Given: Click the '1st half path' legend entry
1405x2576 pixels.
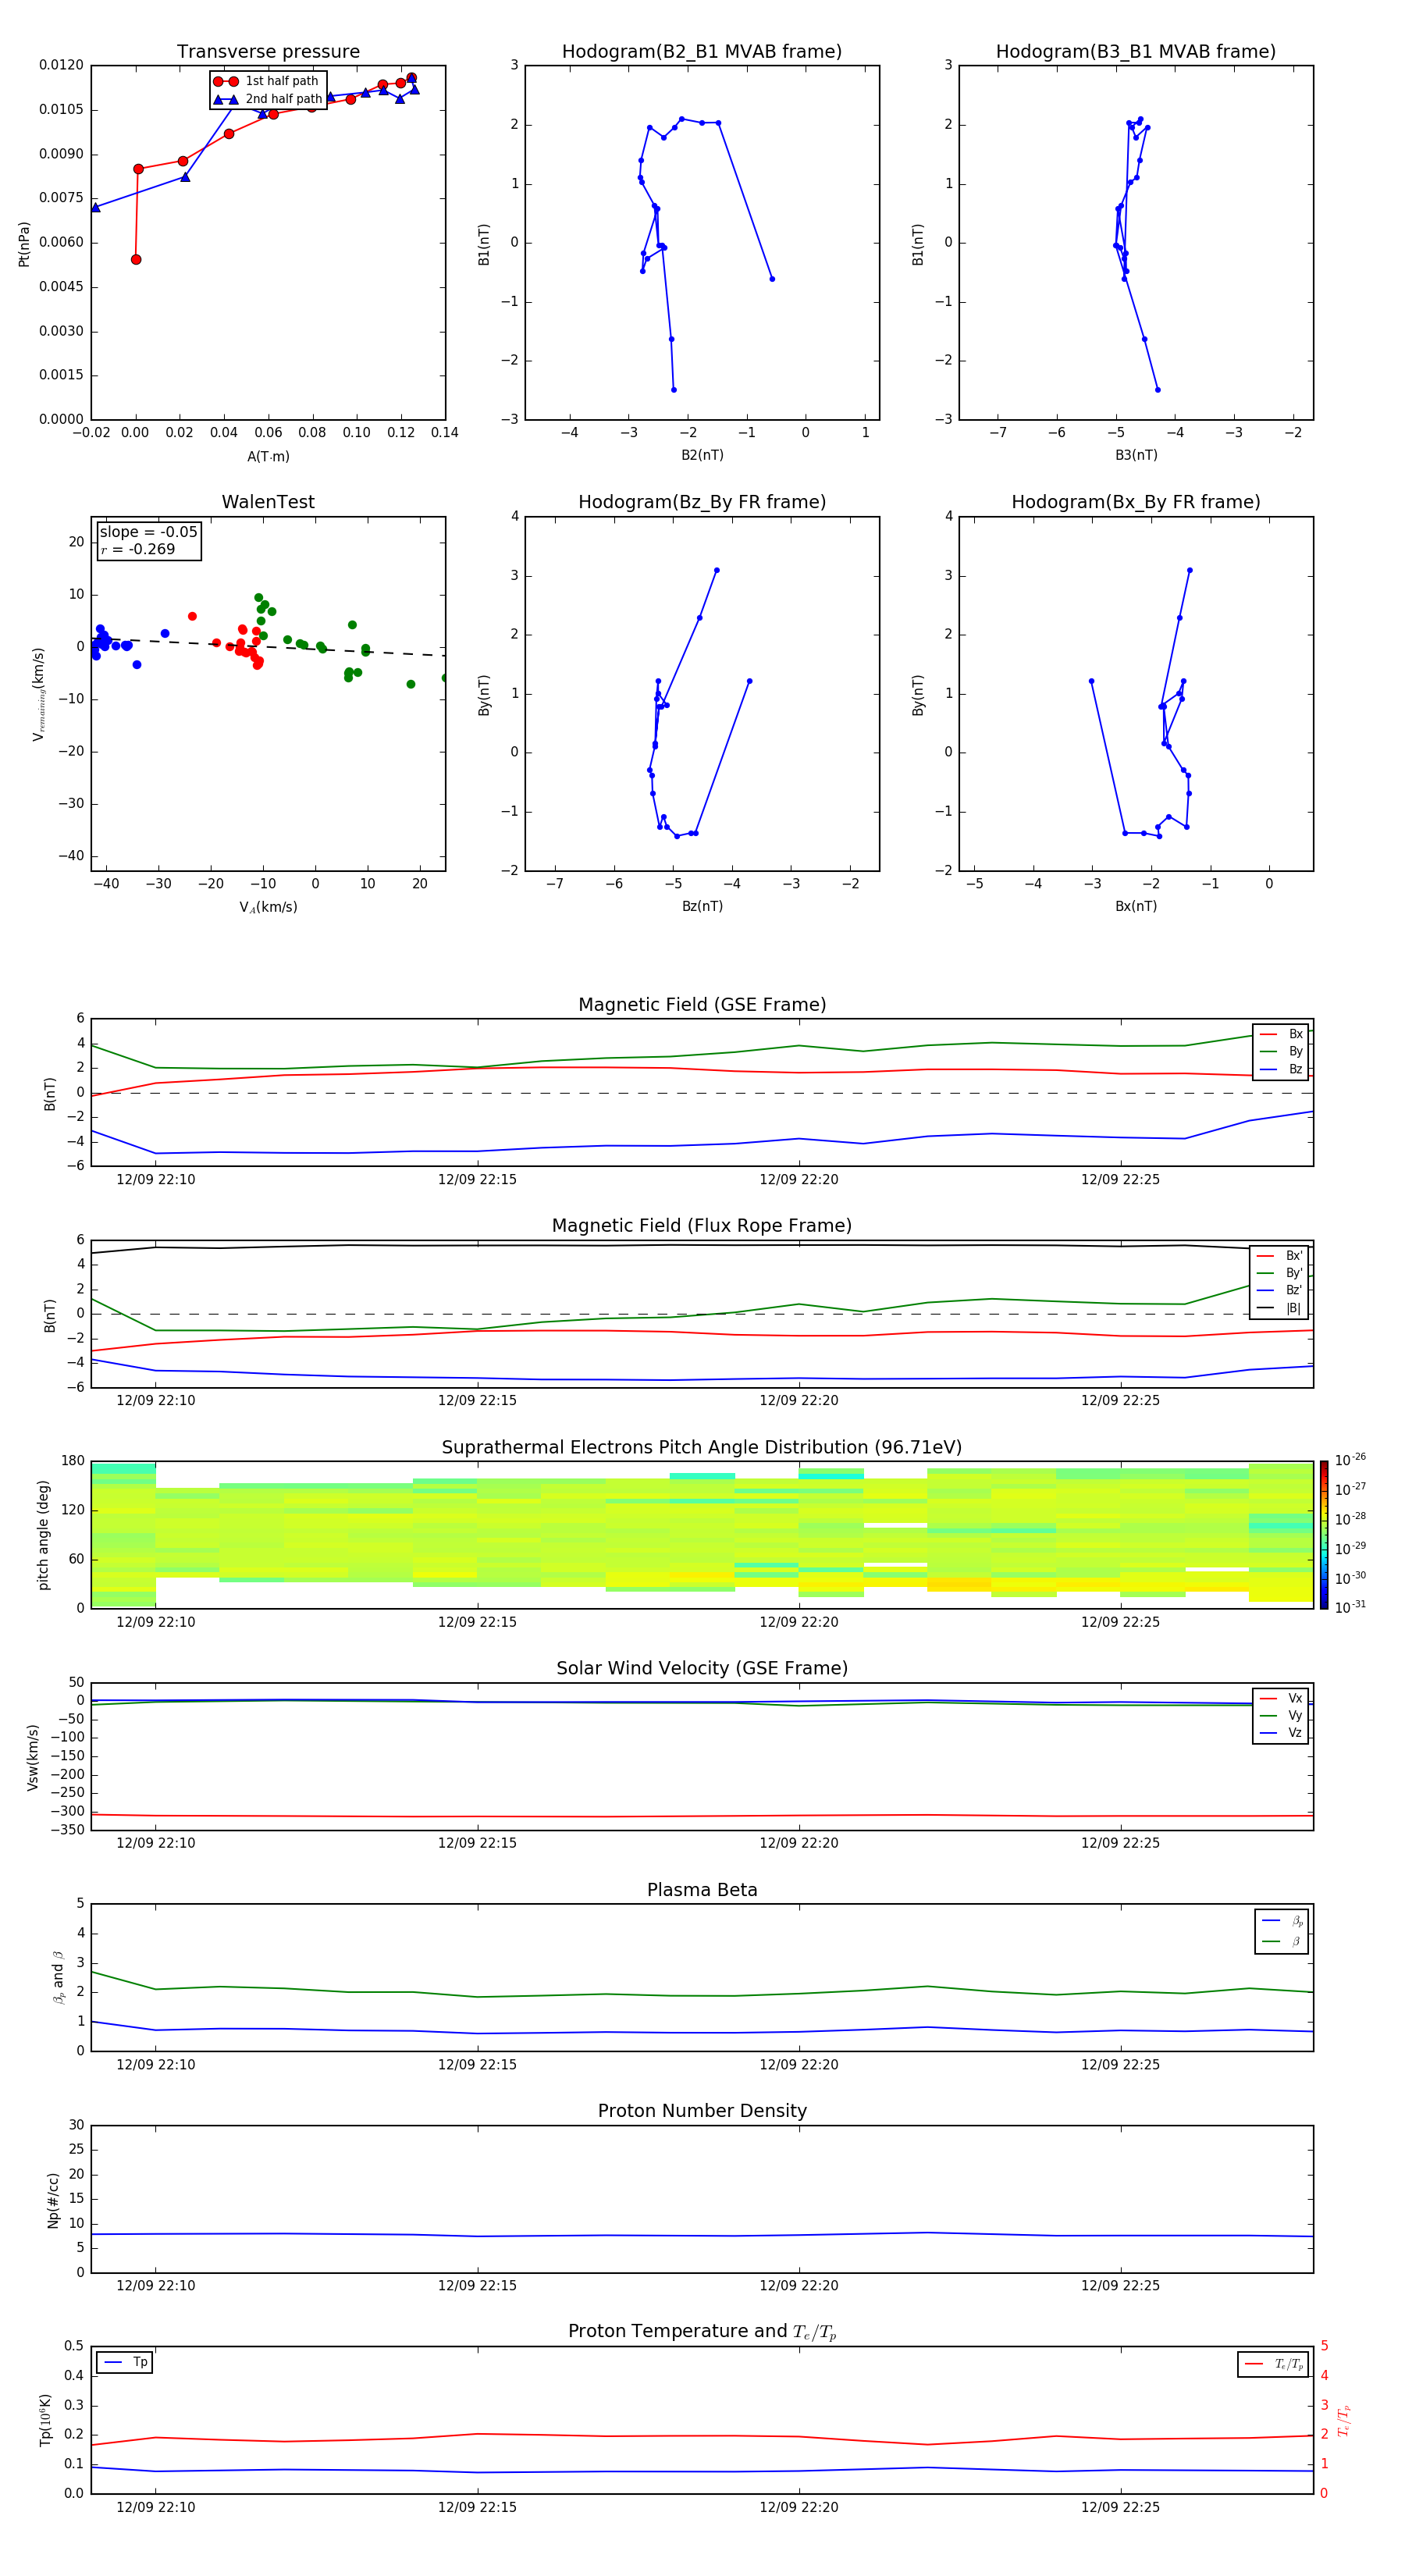Looking at the screenshot, I should tap(267, 81).
